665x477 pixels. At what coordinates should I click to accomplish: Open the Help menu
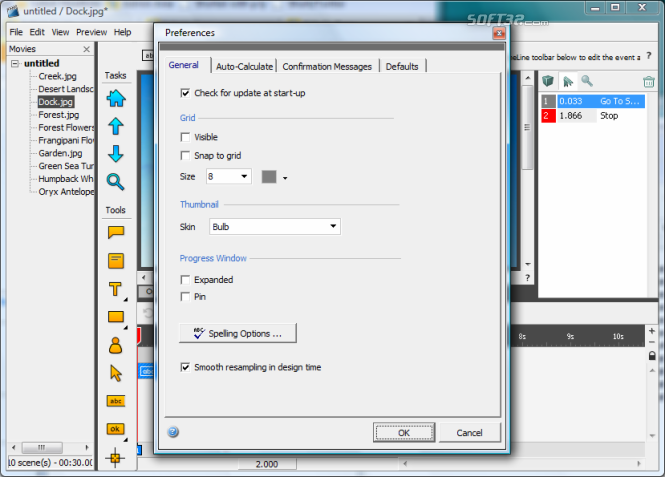123,32
